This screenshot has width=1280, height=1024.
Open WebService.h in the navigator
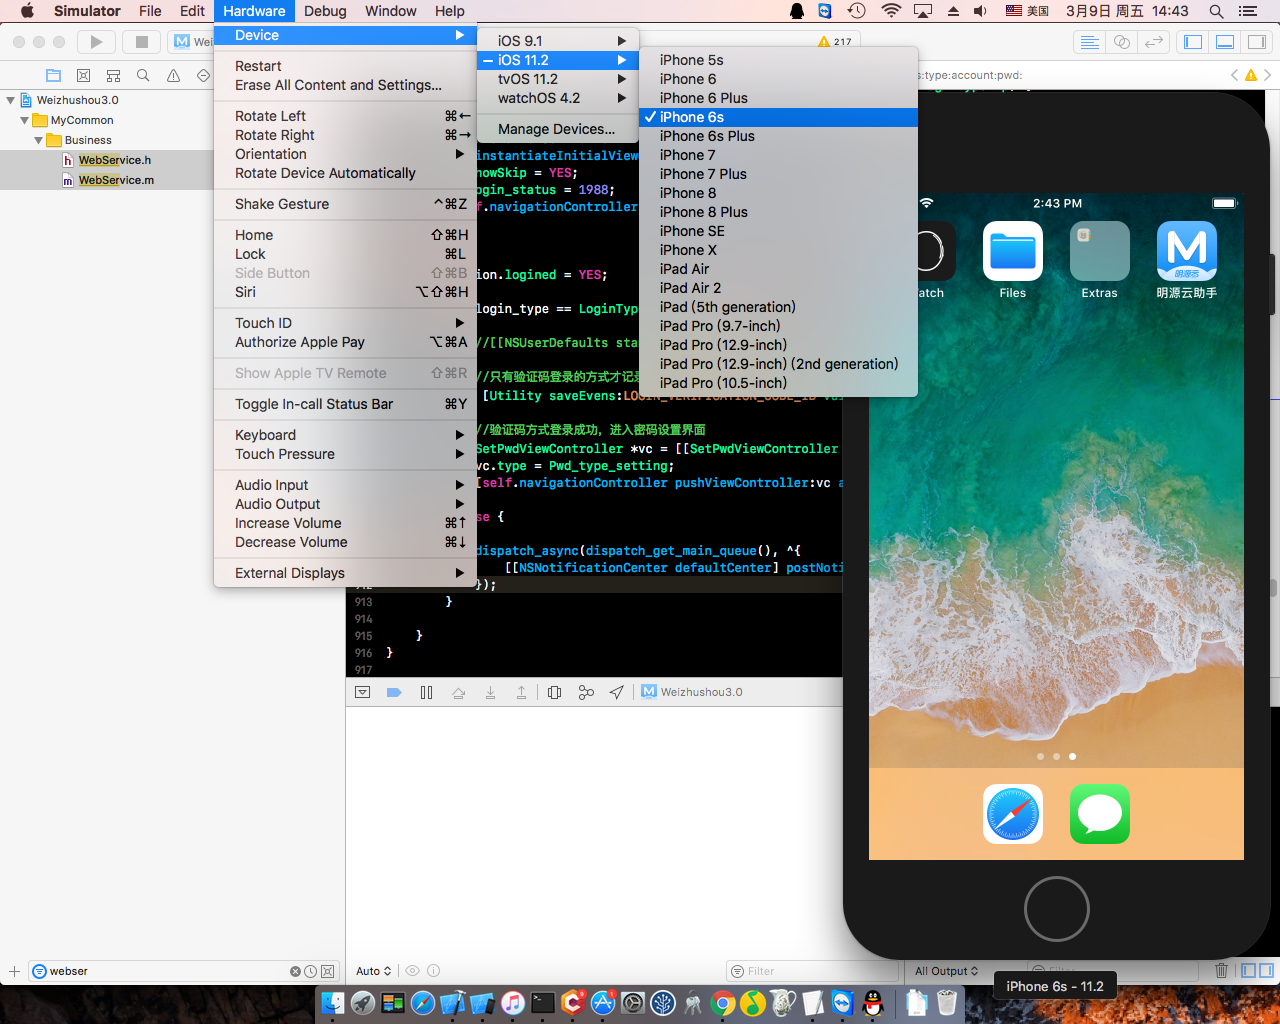click(x=115, y=160)
